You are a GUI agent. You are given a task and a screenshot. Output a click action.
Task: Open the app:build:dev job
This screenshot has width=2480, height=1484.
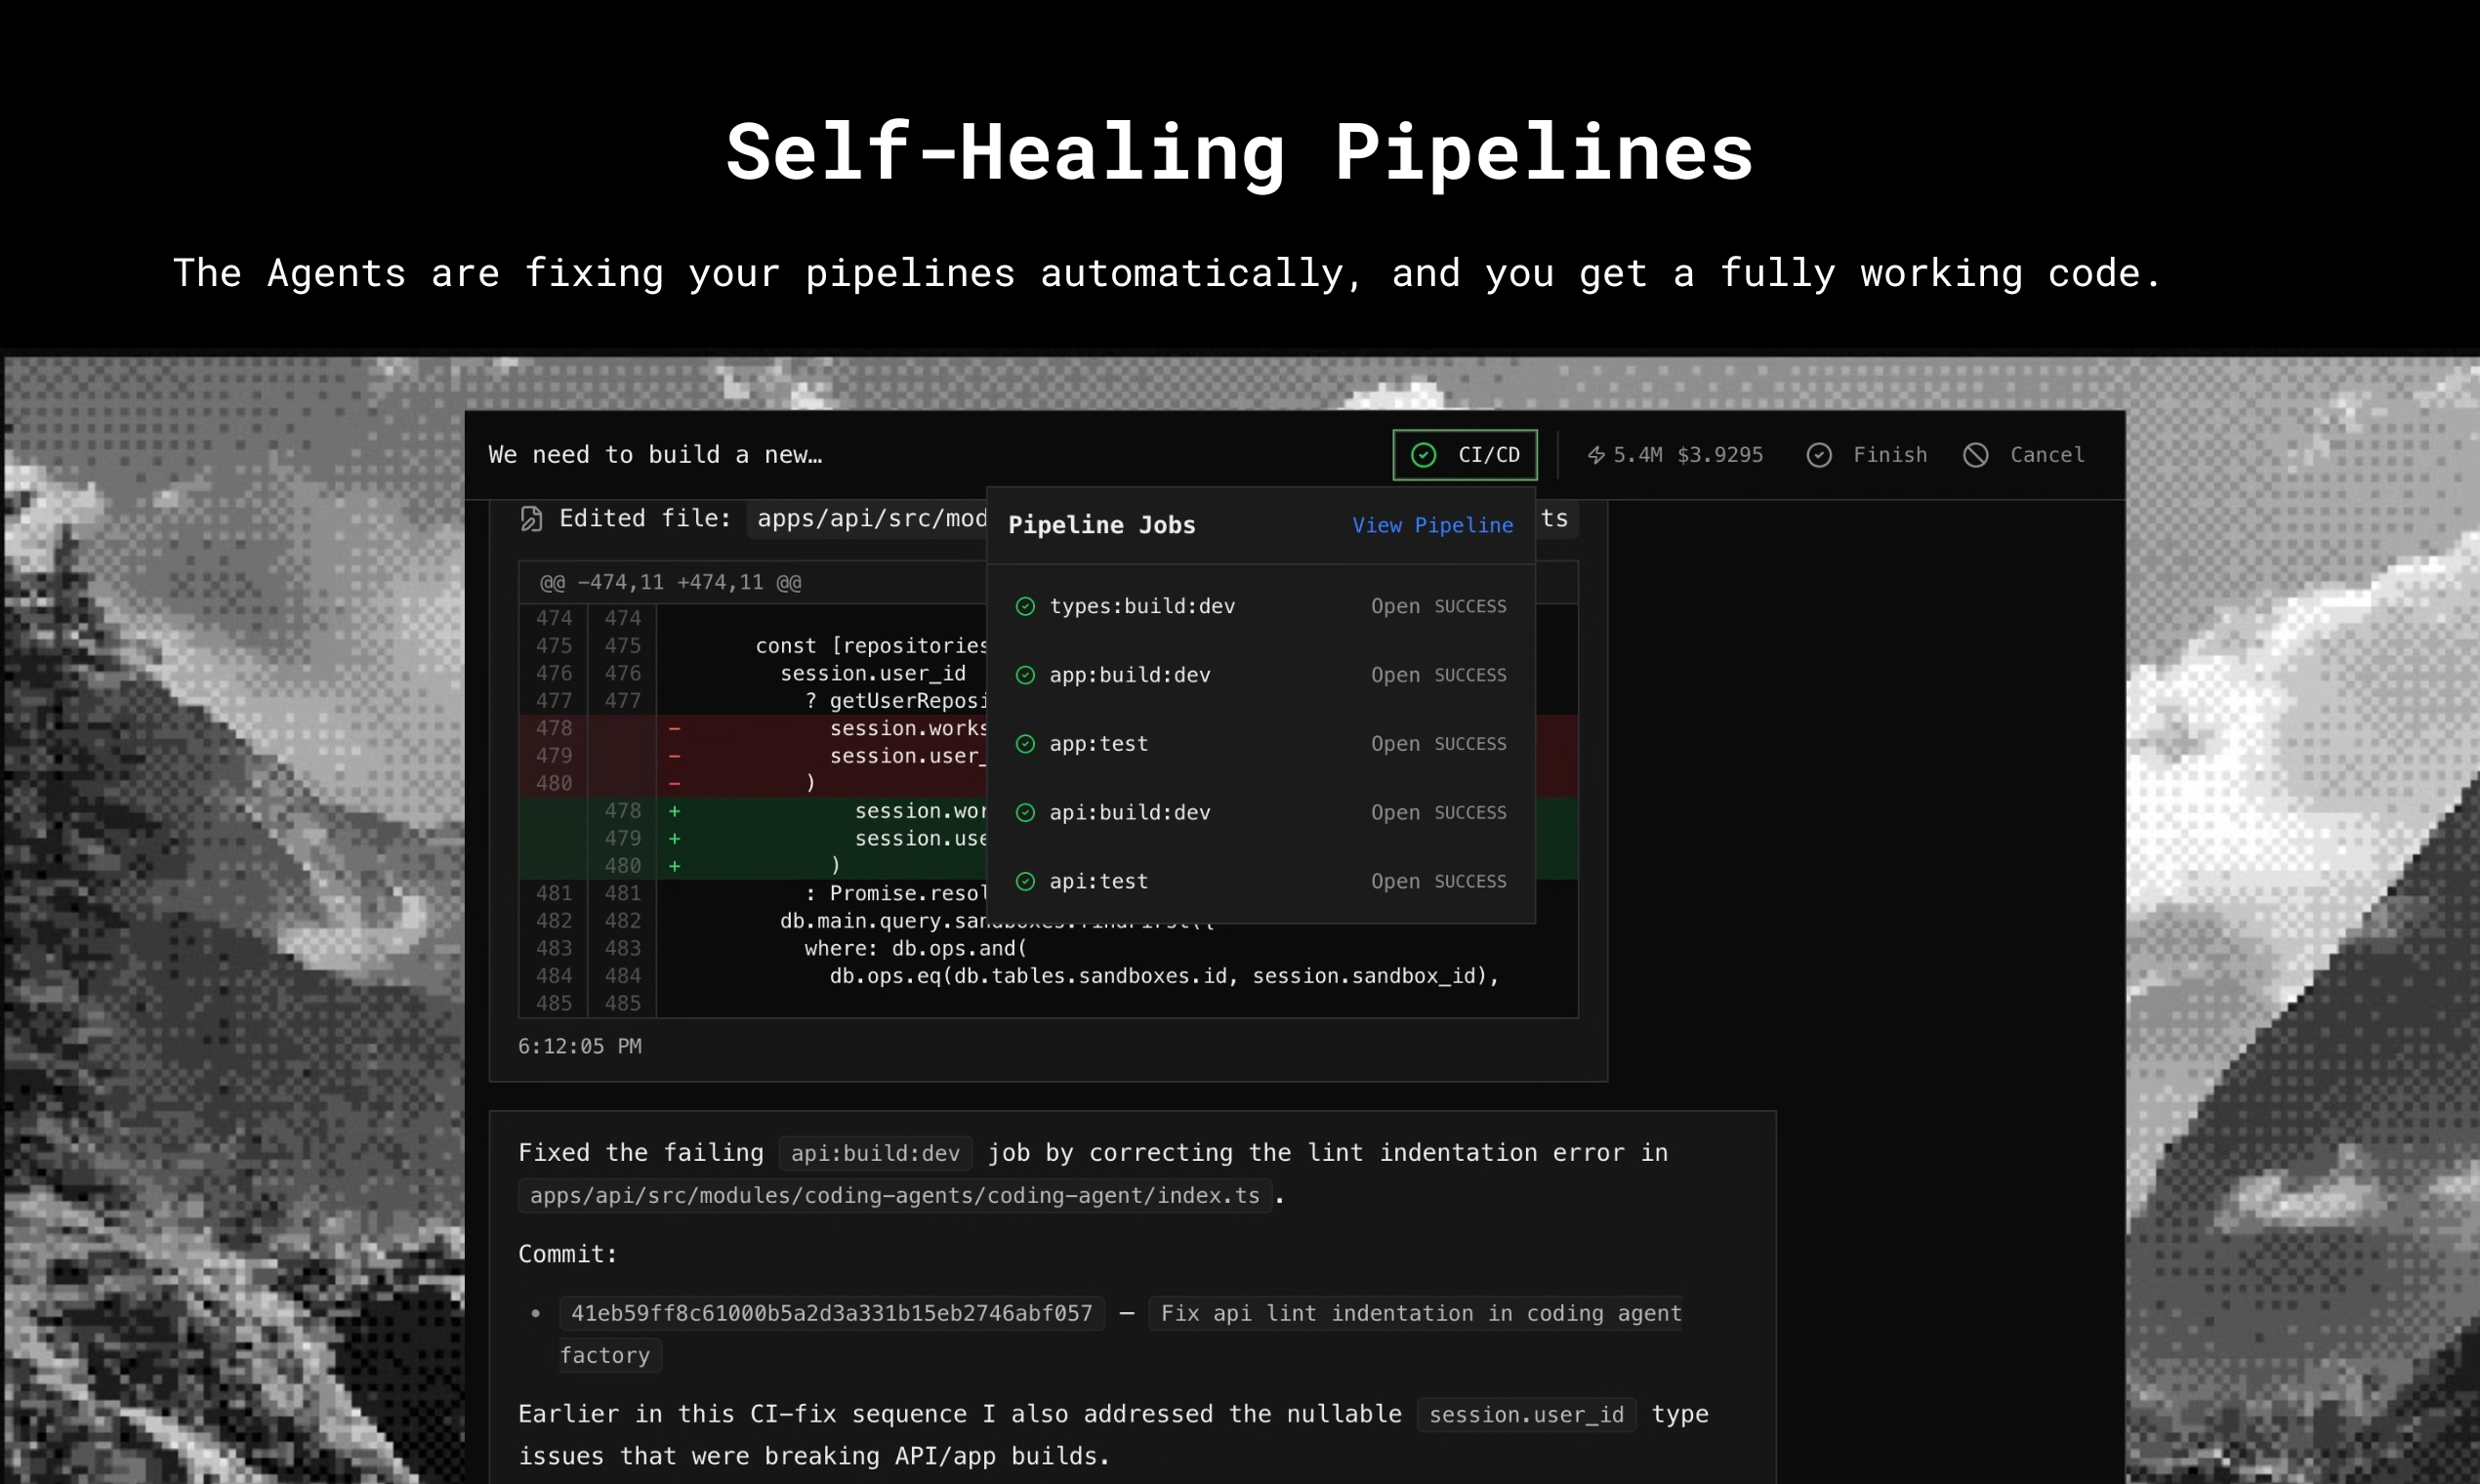[x=1395, y=675]
